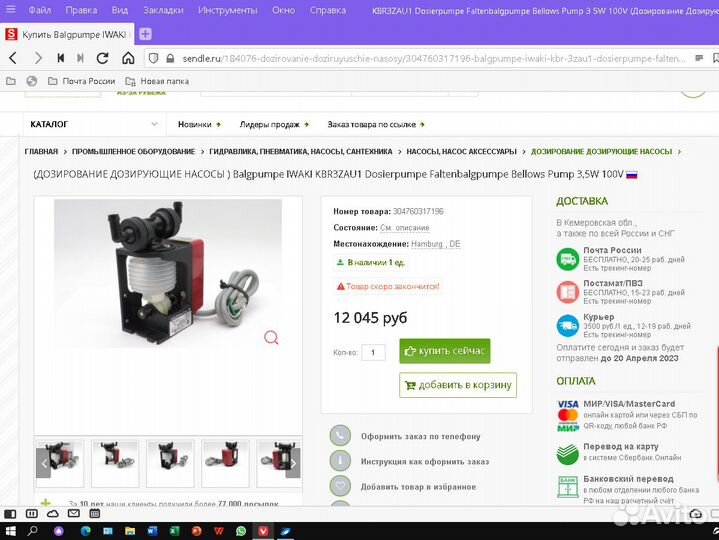Go back to previous page
Image resolution: width=719 pixels, height=540 pixels.
click(13, 58)
